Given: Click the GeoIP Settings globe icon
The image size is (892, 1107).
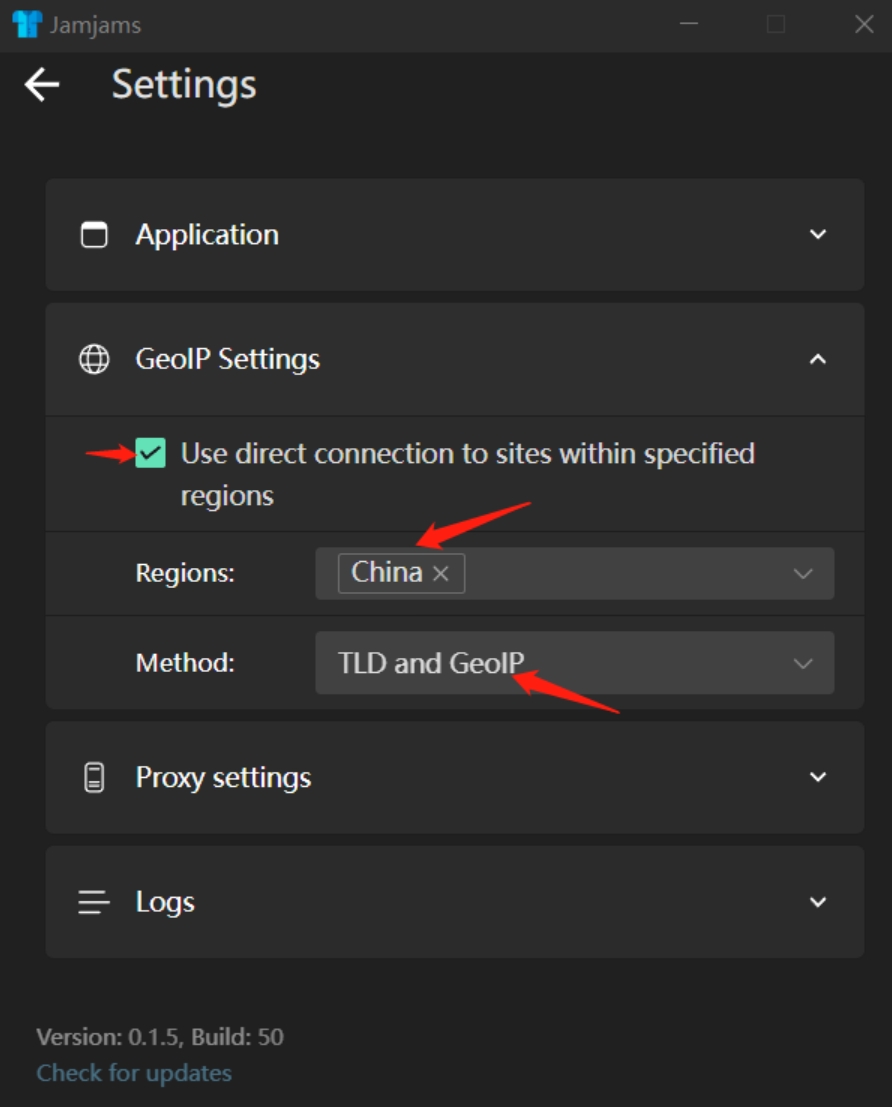Looking at the screenshot, I should (94, 359).
